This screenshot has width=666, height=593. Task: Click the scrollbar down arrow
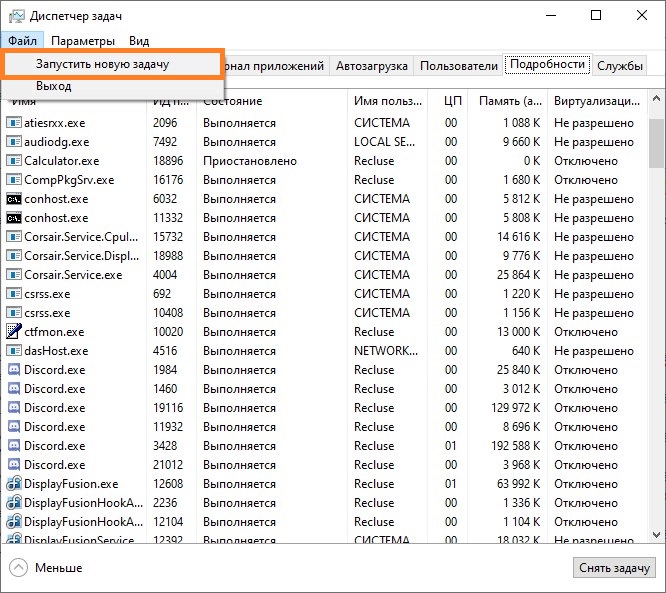(x=657, y=534)
